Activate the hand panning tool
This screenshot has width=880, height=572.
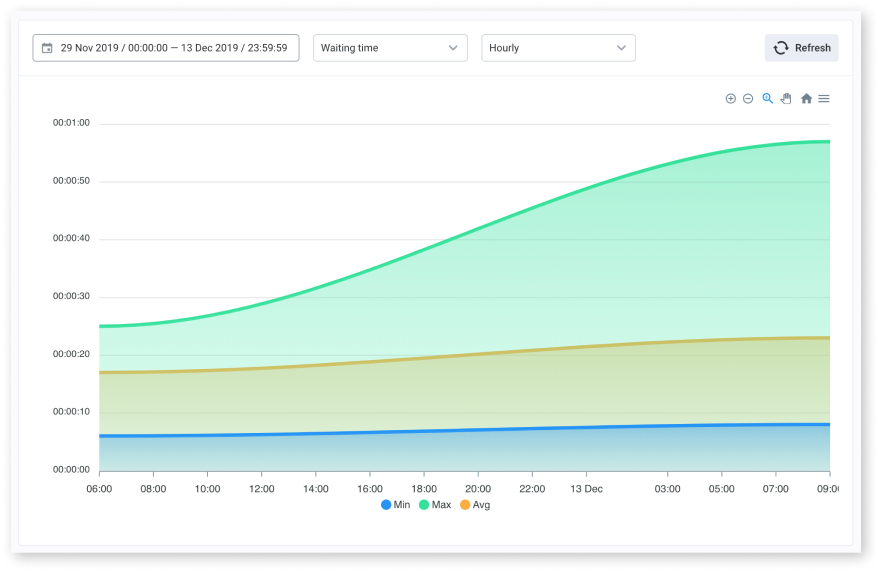[786, 99]
